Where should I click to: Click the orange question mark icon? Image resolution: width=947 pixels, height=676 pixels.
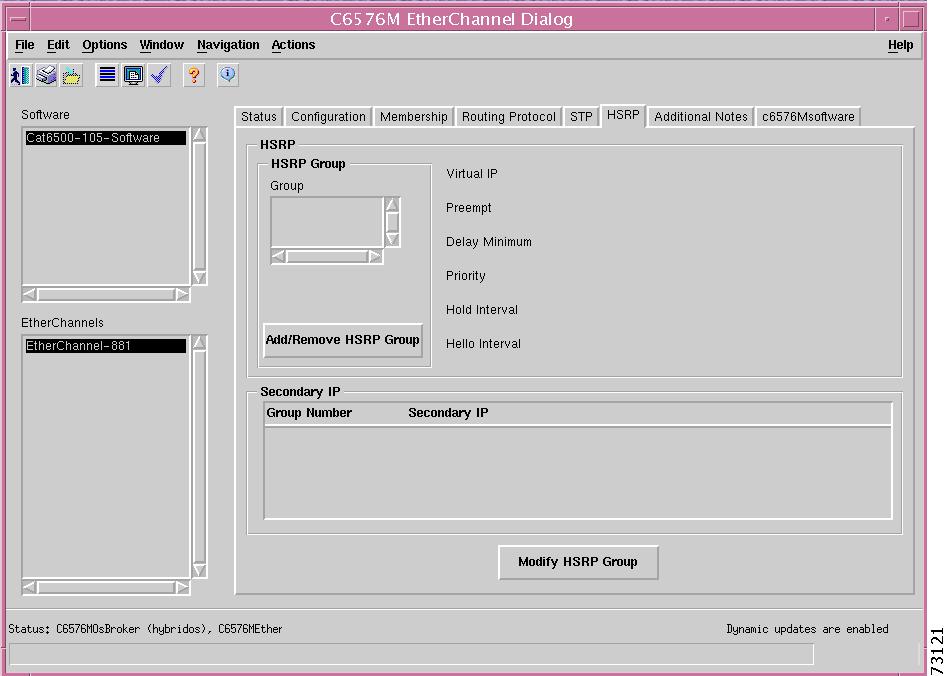point(193,76)
